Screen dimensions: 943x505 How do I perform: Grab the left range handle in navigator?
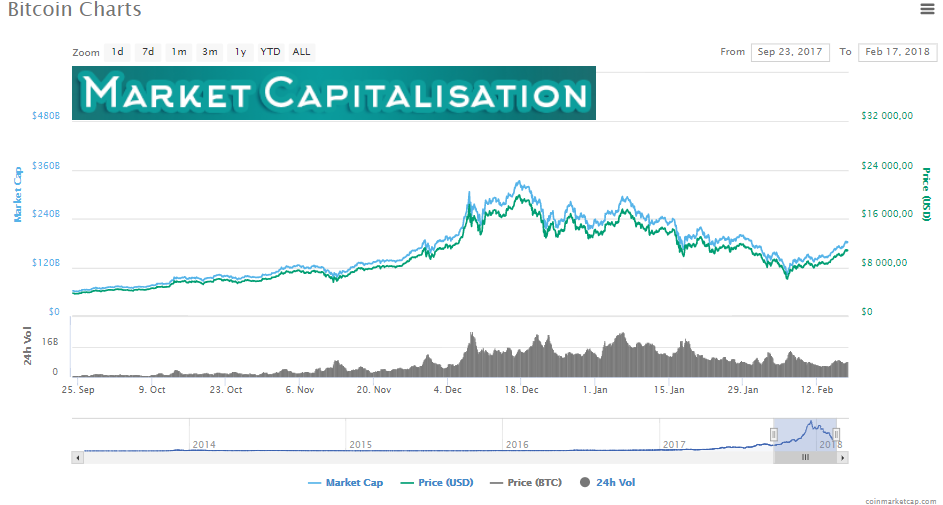pos(773,434)
